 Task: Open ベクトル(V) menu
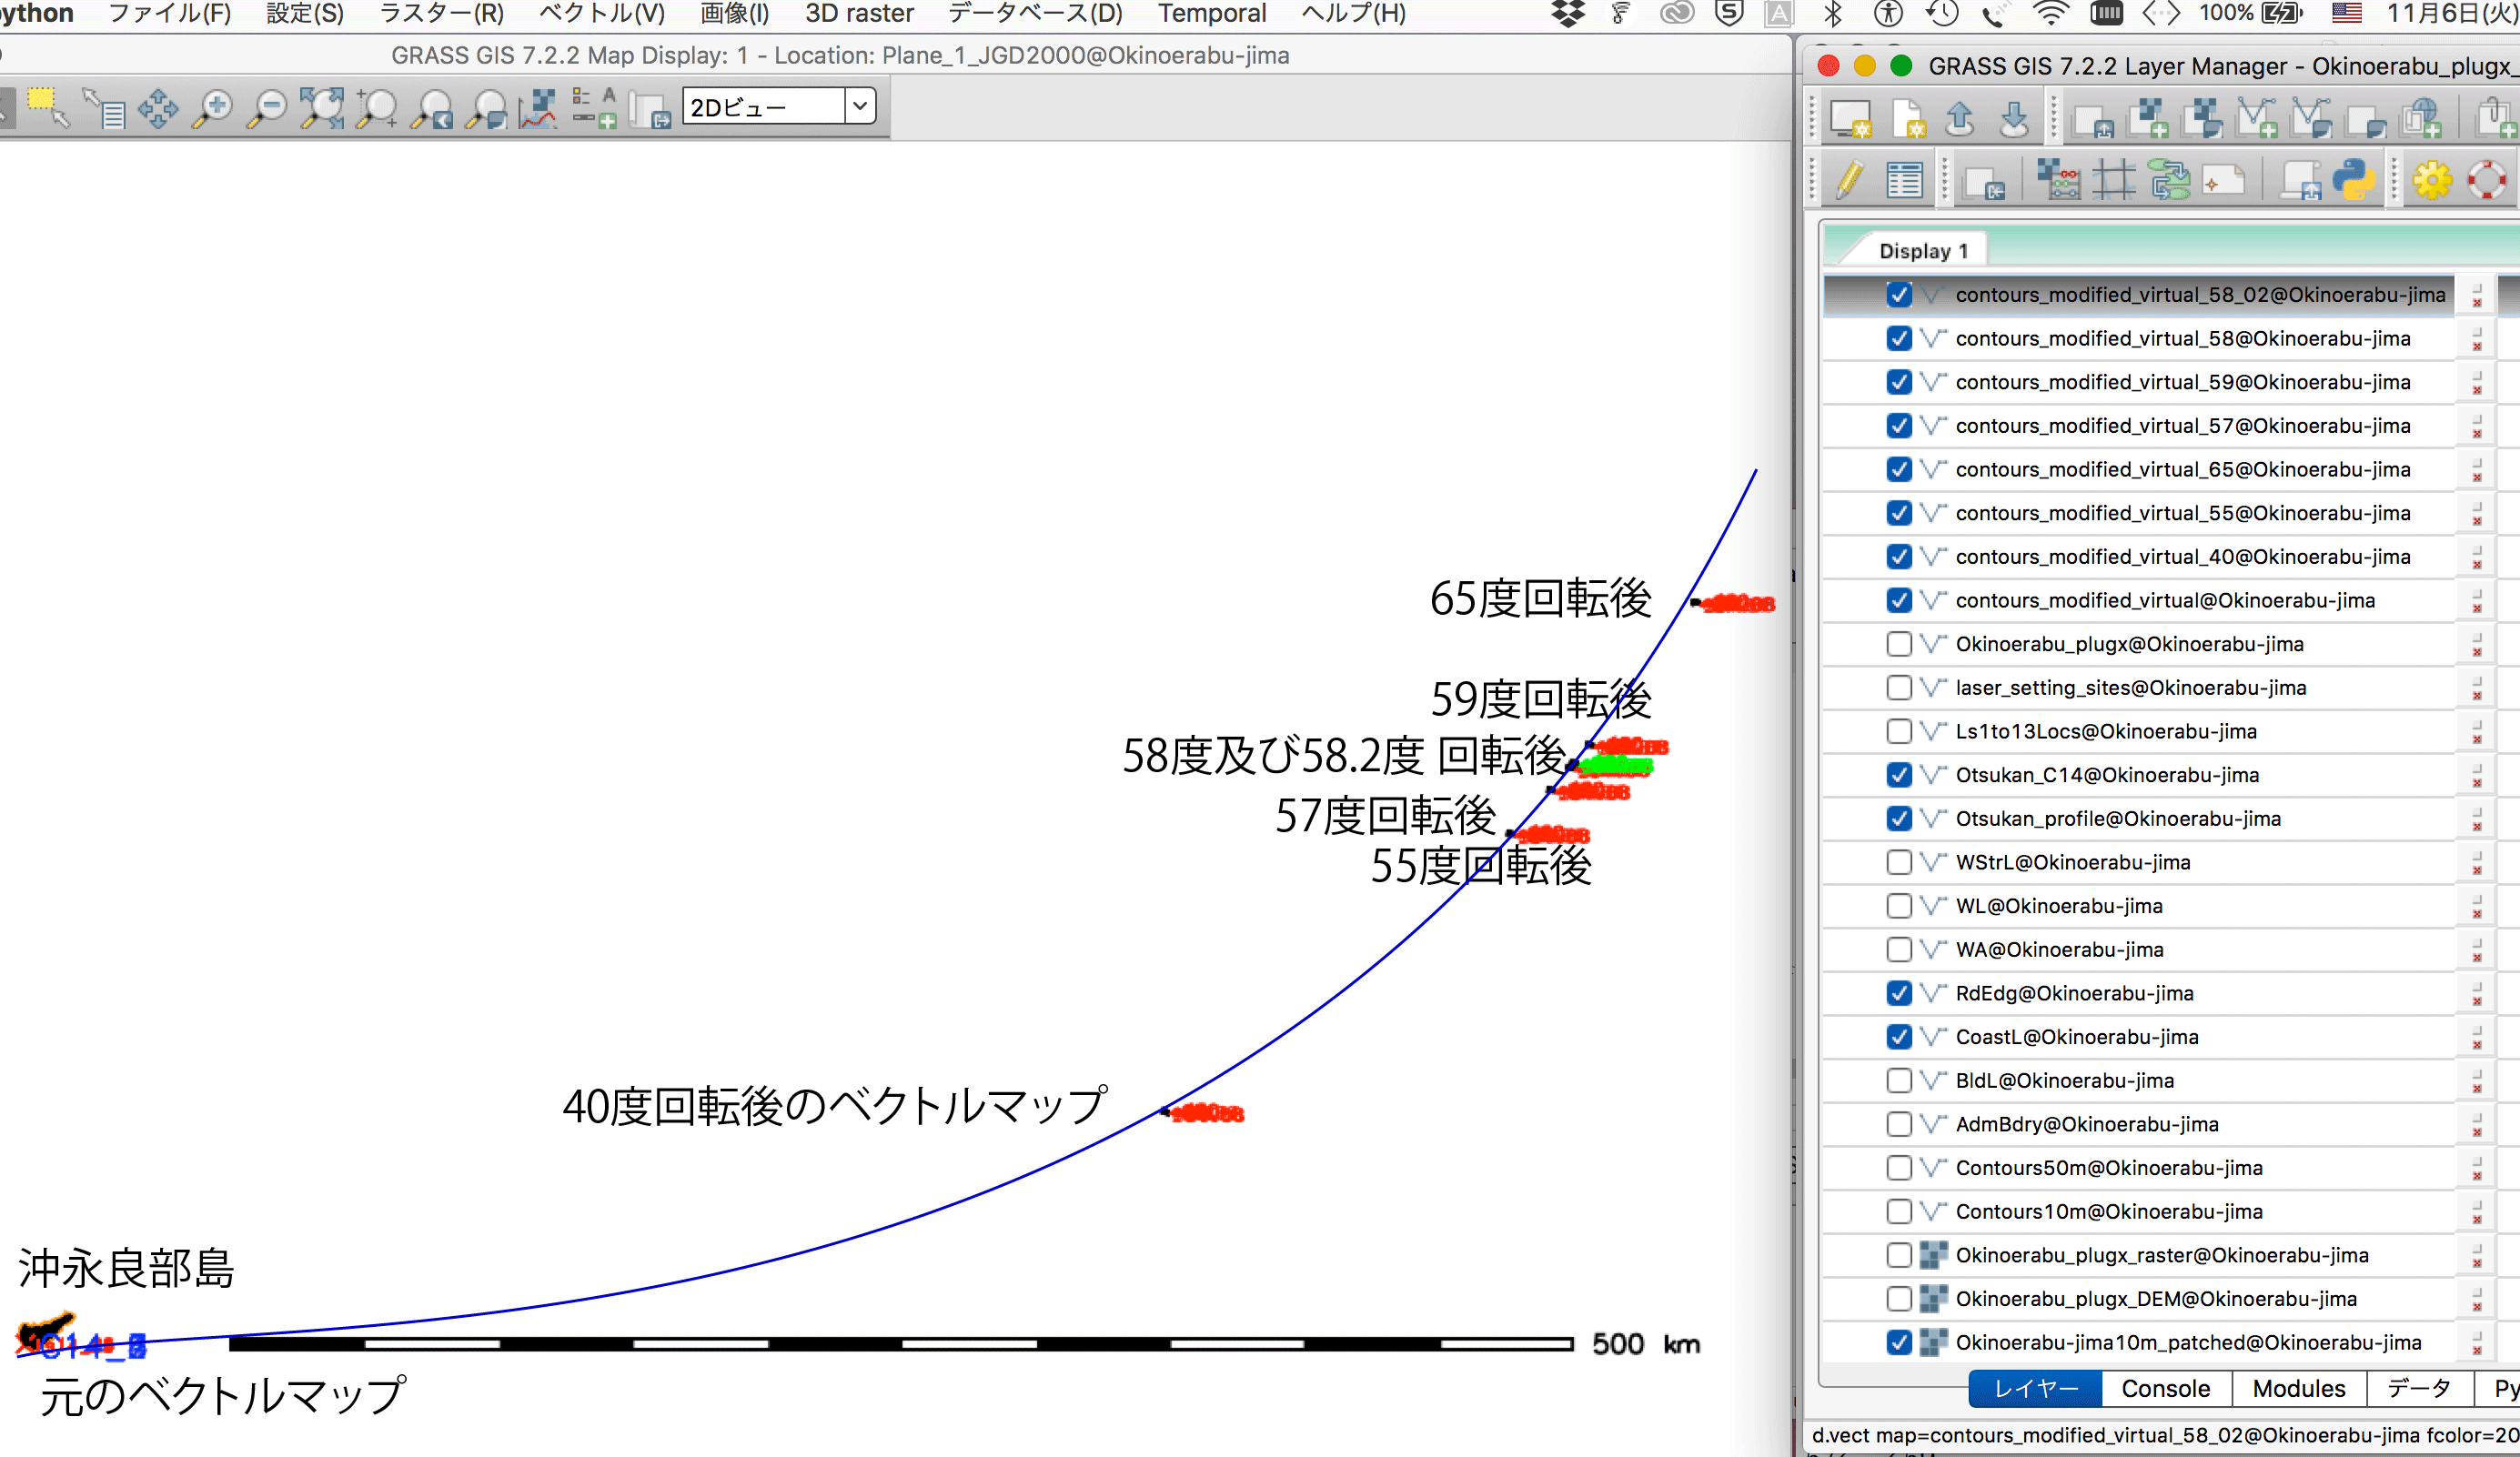click(602, 14)
